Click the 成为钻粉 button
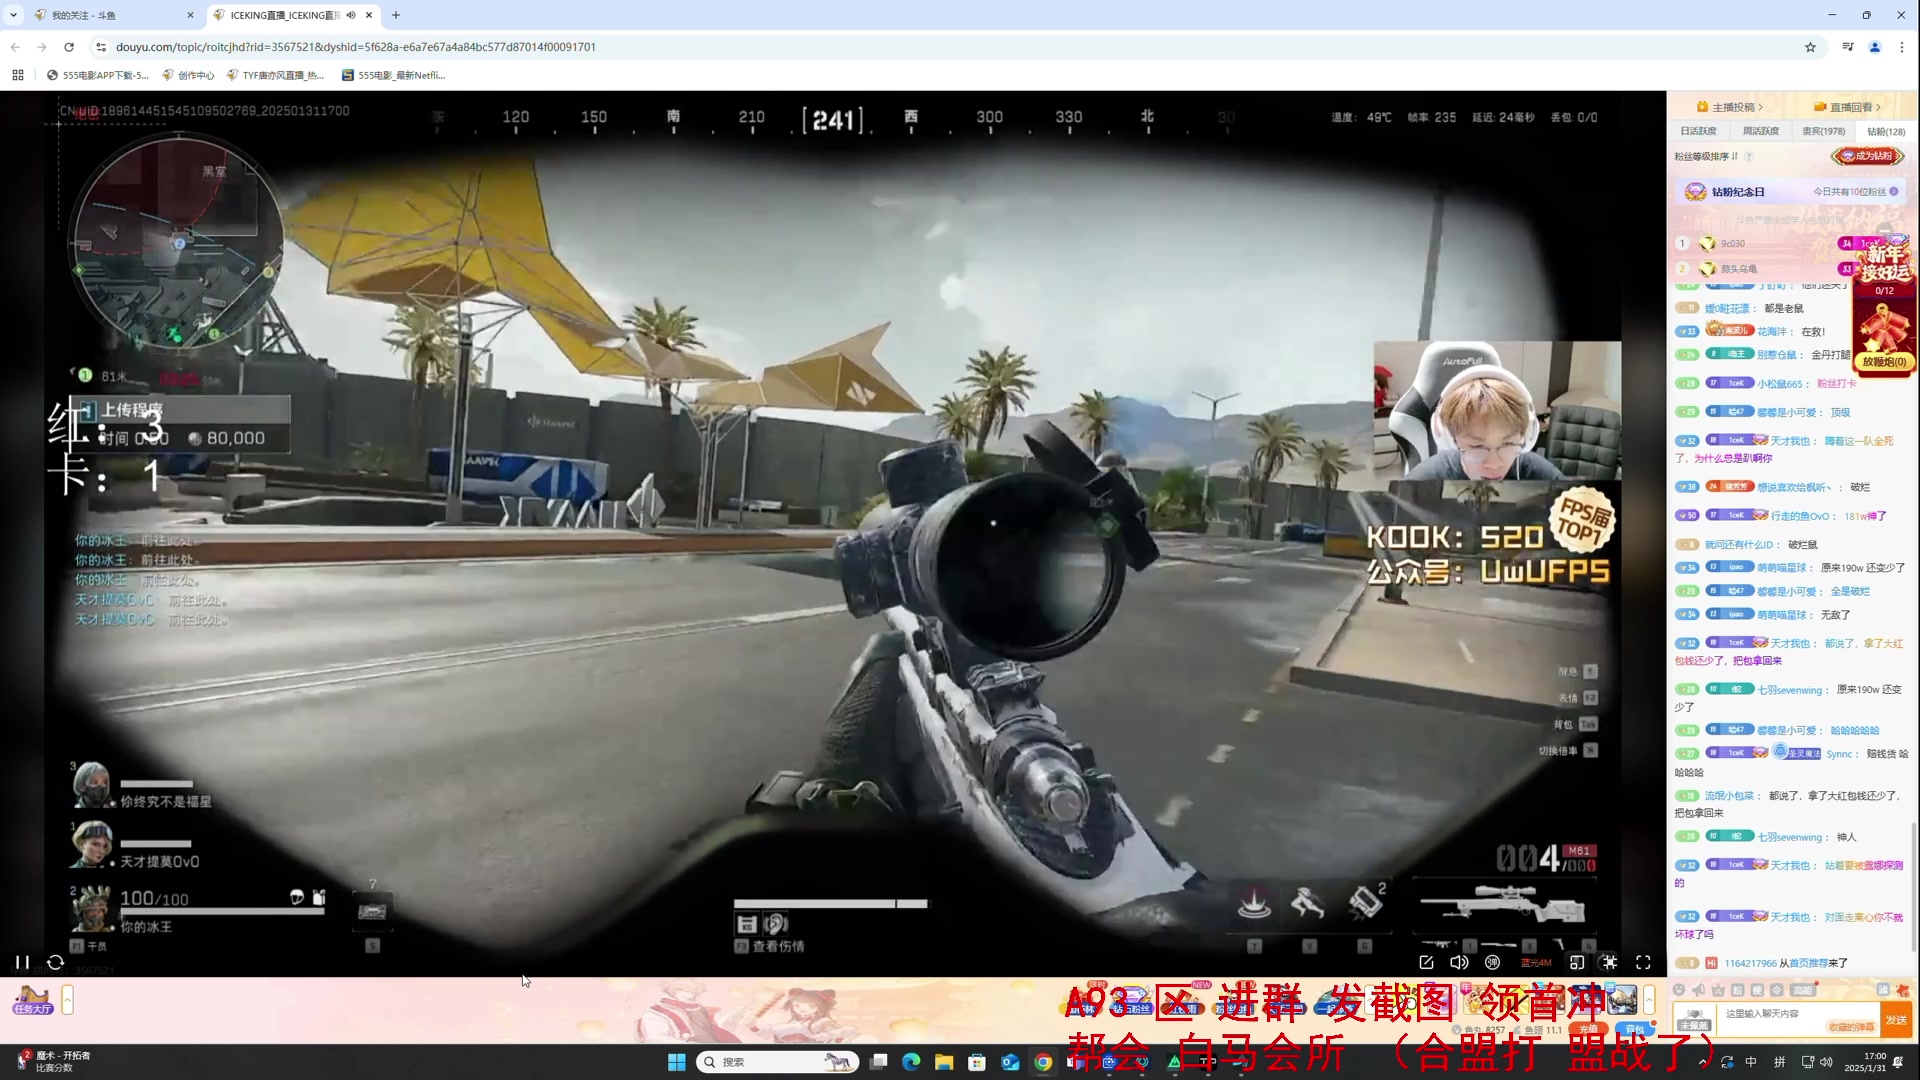 (1867, 156)
